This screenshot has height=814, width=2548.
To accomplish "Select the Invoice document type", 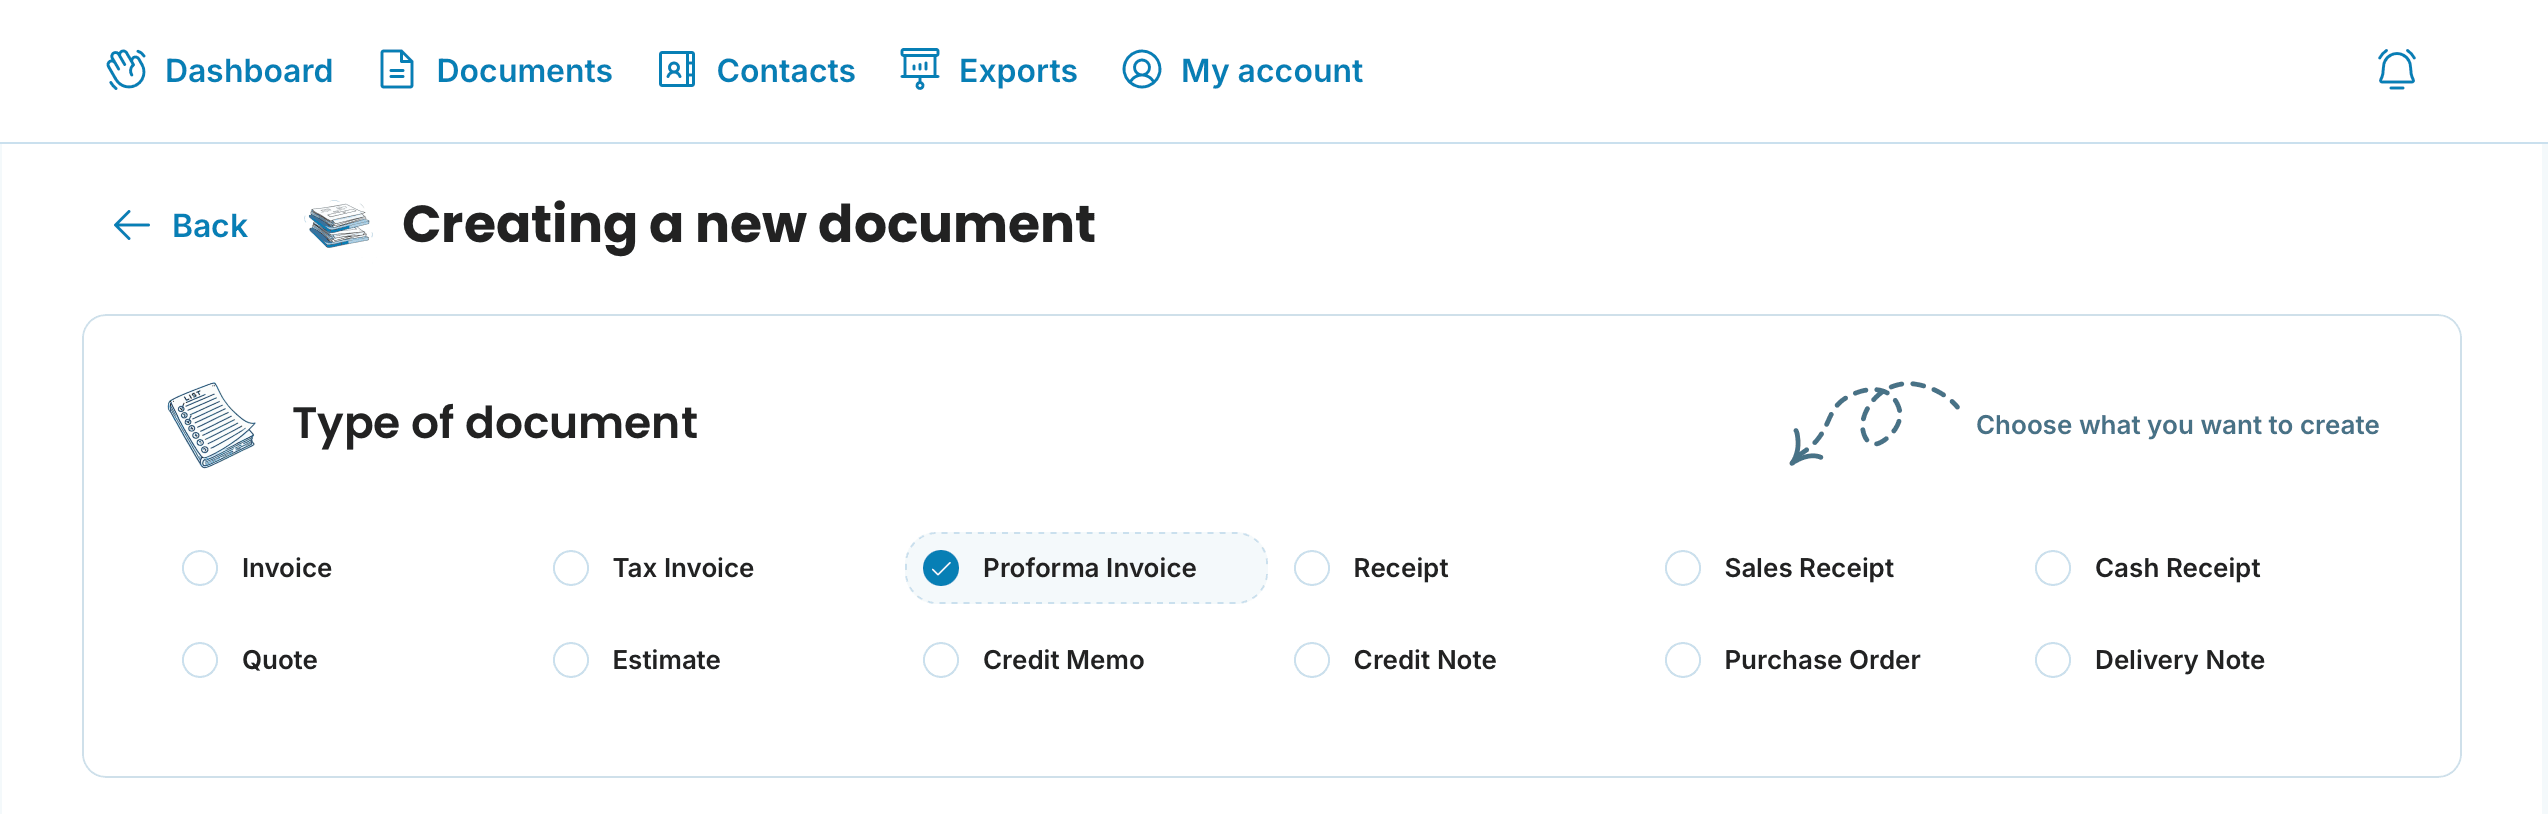I will pyautogui.click(x=200, y=568).
